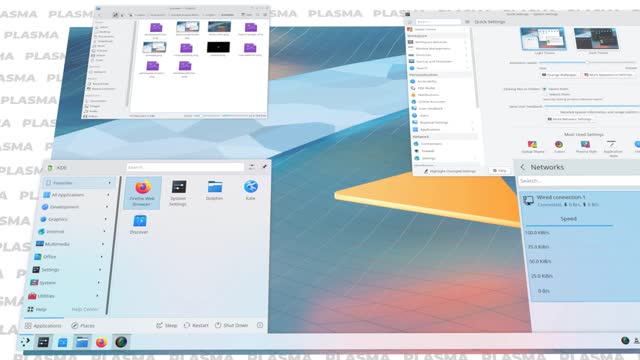This screenshot has height=360, width=640.
Task: Click the Restart button in launcher
Action: [196, 325]
